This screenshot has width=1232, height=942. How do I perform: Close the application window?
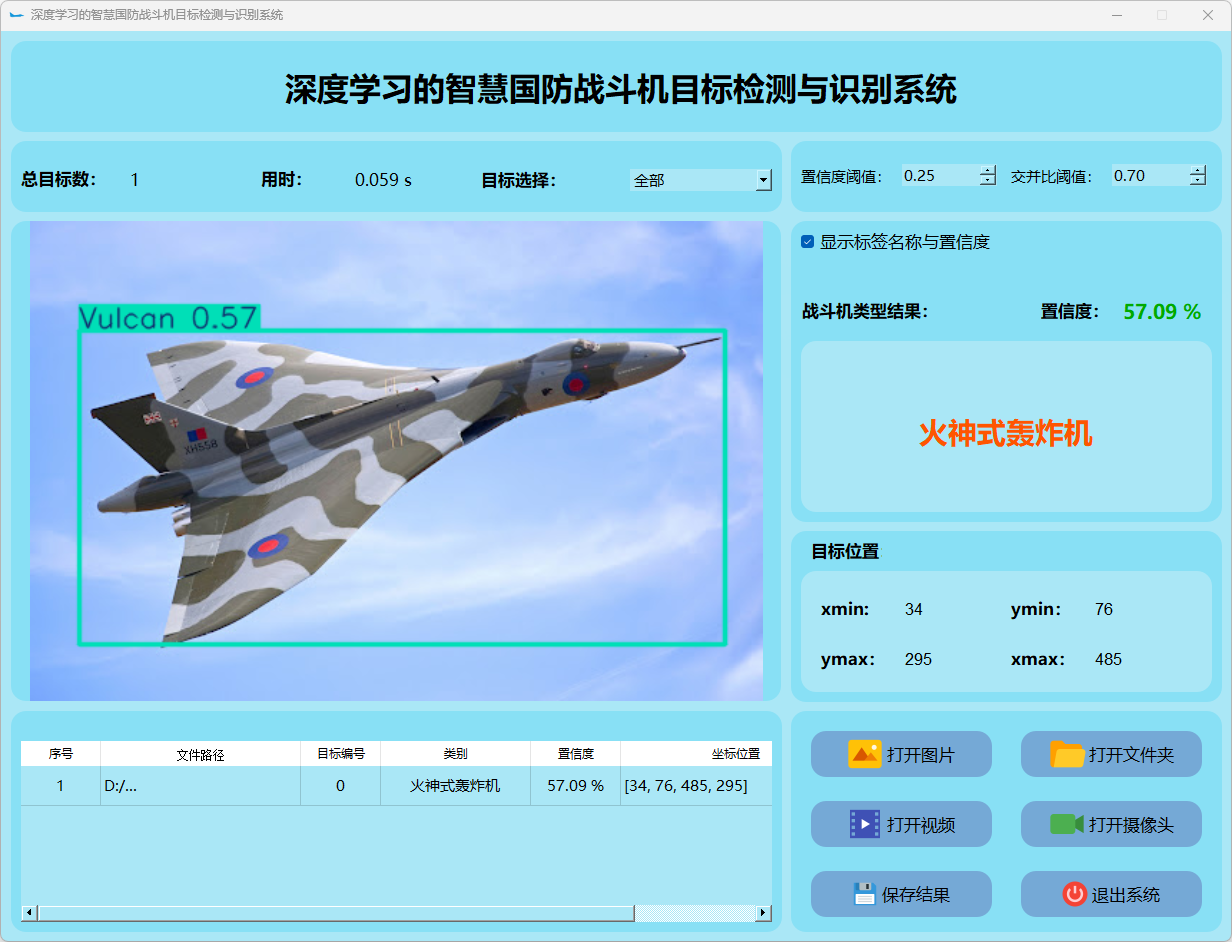click(1208, 15)
